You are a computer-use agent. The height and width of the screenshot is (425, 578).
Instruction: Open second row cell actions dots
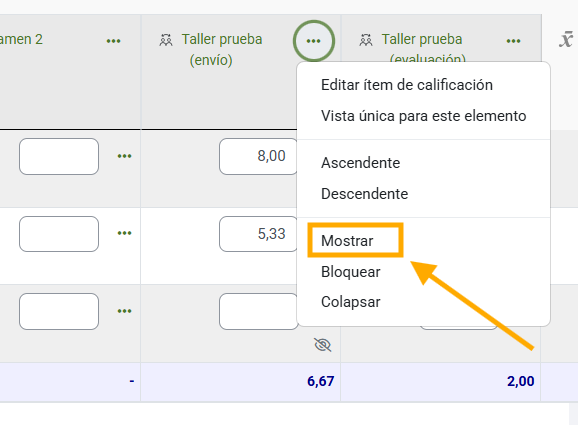coord(124,233)
